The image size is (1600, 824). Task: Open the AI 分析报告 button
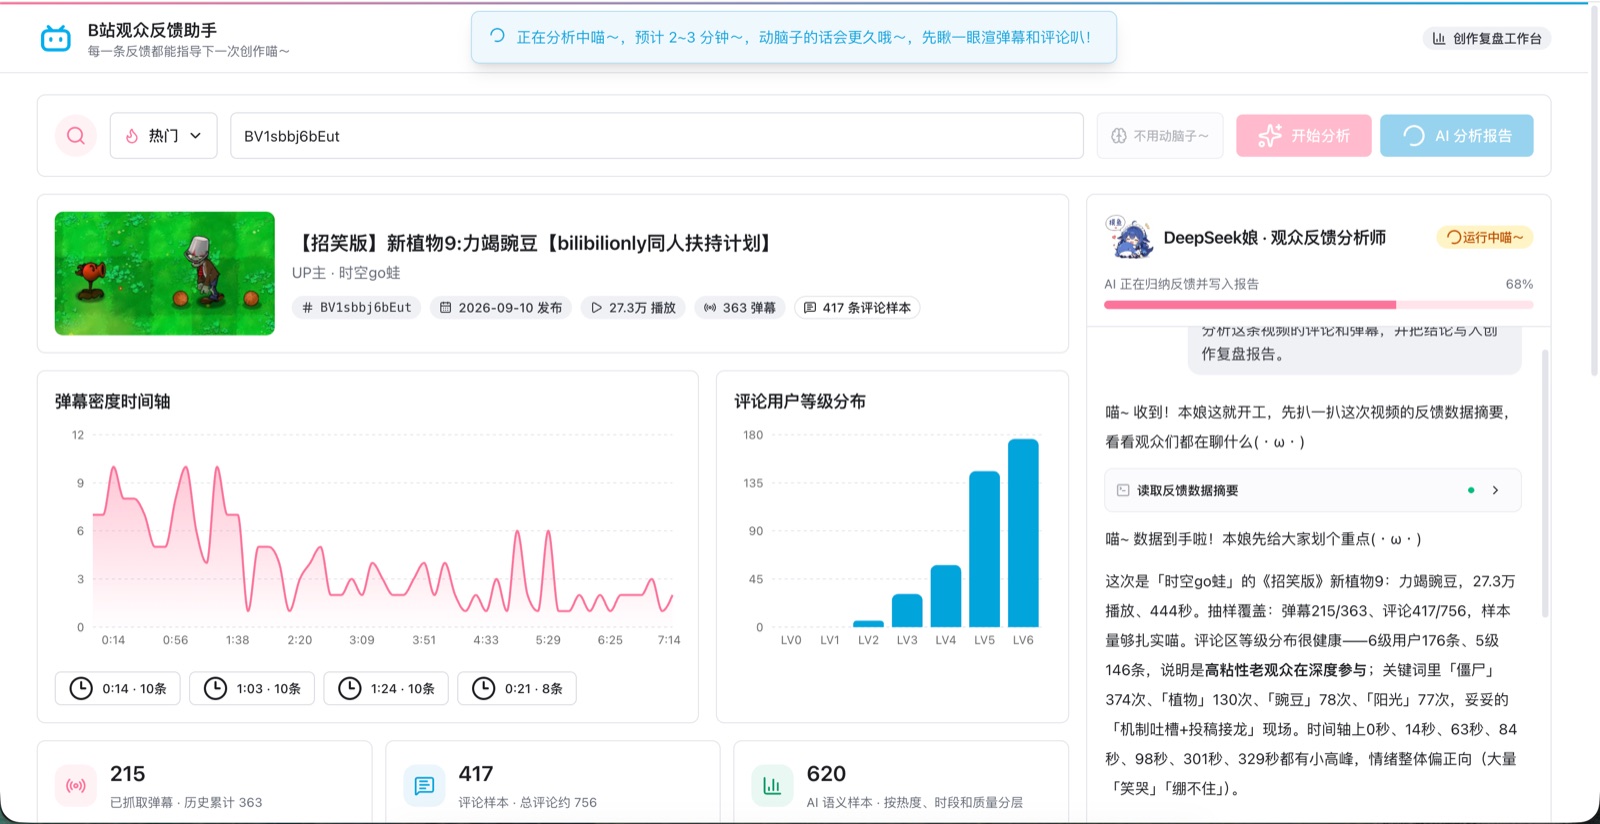click(1457, 136)
